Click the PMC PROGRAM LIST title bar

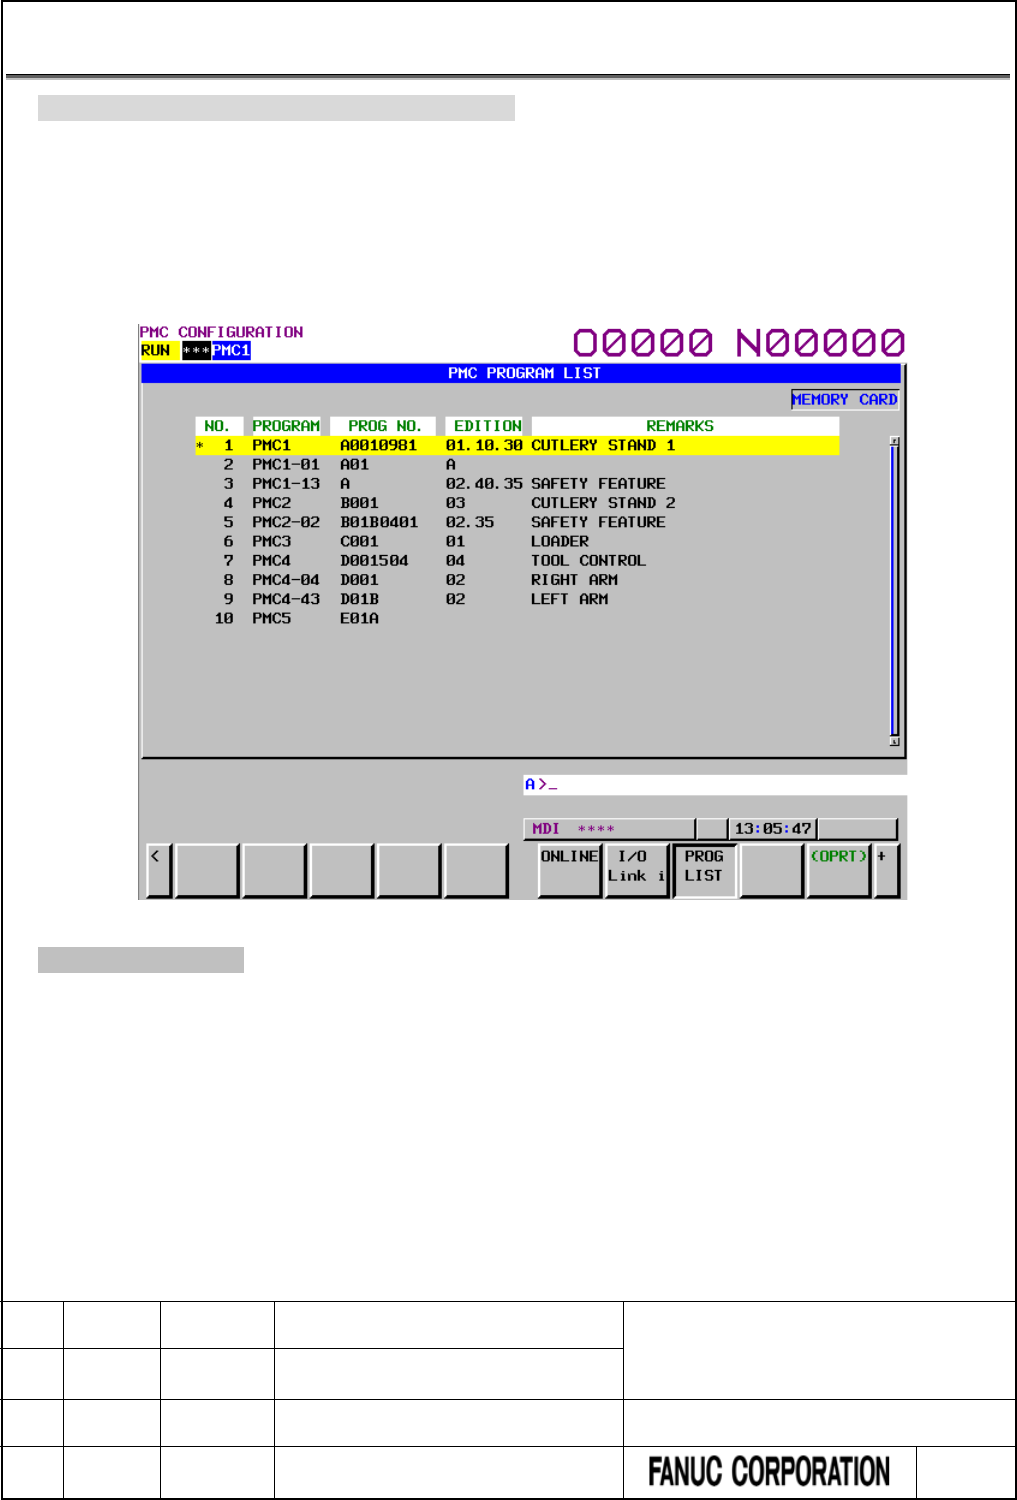click(522, 373)
